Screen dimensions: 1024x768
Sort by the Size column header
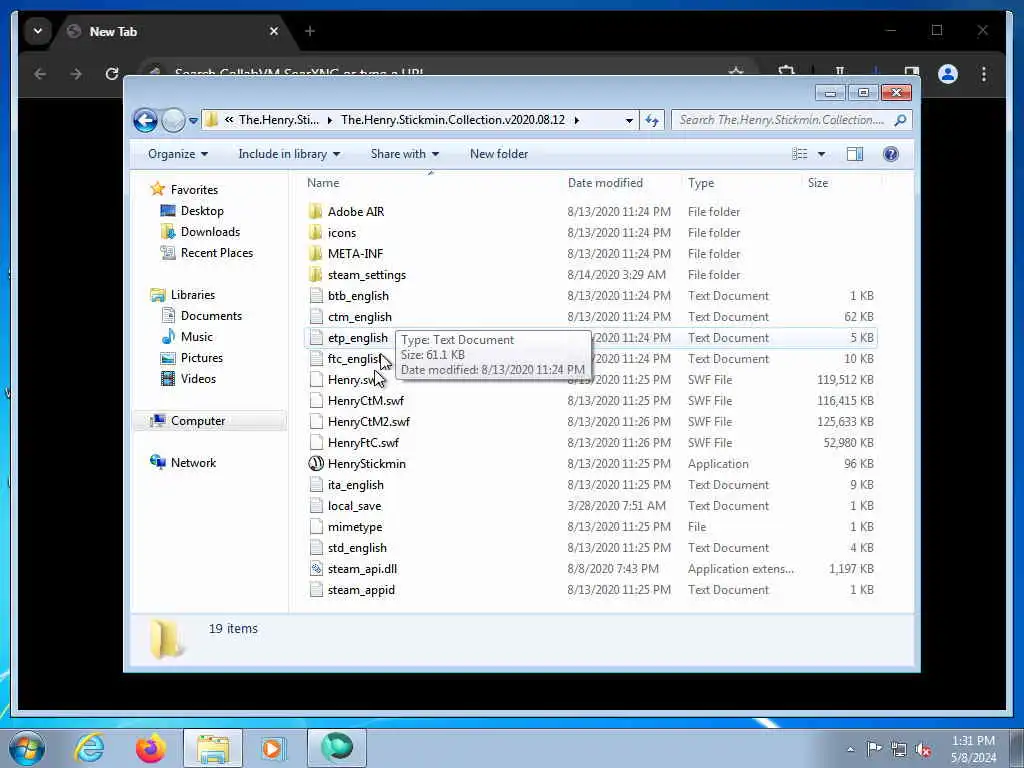[x=818, y=184]
